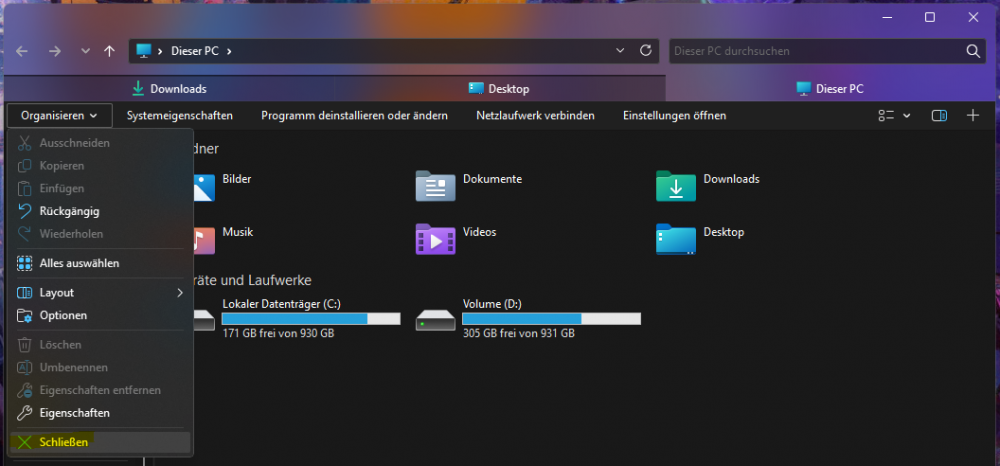Click Löschen menu entry
Viewport: 1000px width, 466px height.
coord(101,345)
